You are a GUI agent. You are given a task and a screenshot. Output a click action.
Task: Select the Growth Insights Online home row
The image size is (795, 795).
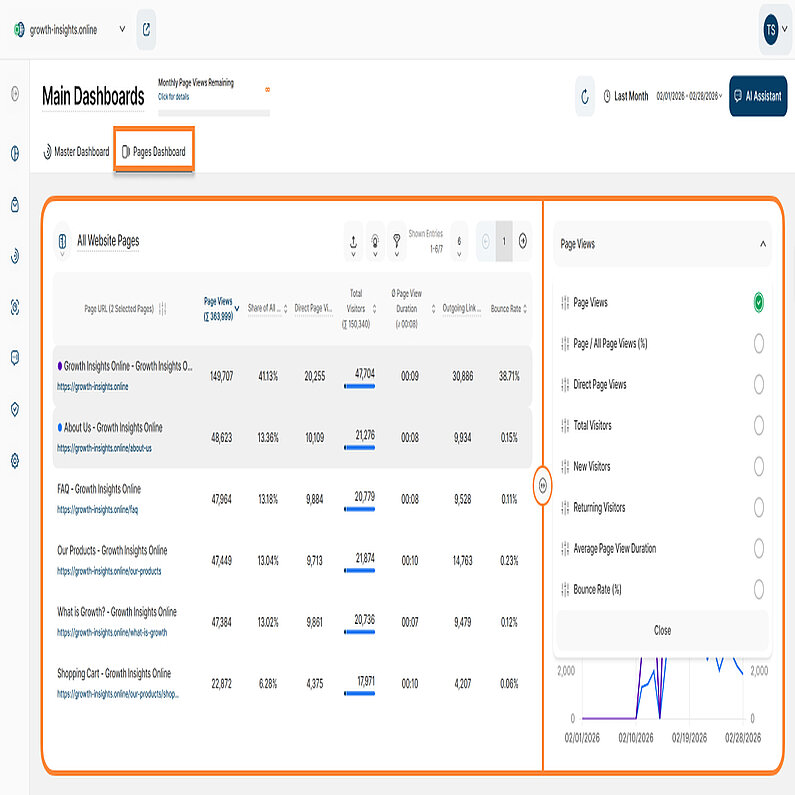coord(292,376)
